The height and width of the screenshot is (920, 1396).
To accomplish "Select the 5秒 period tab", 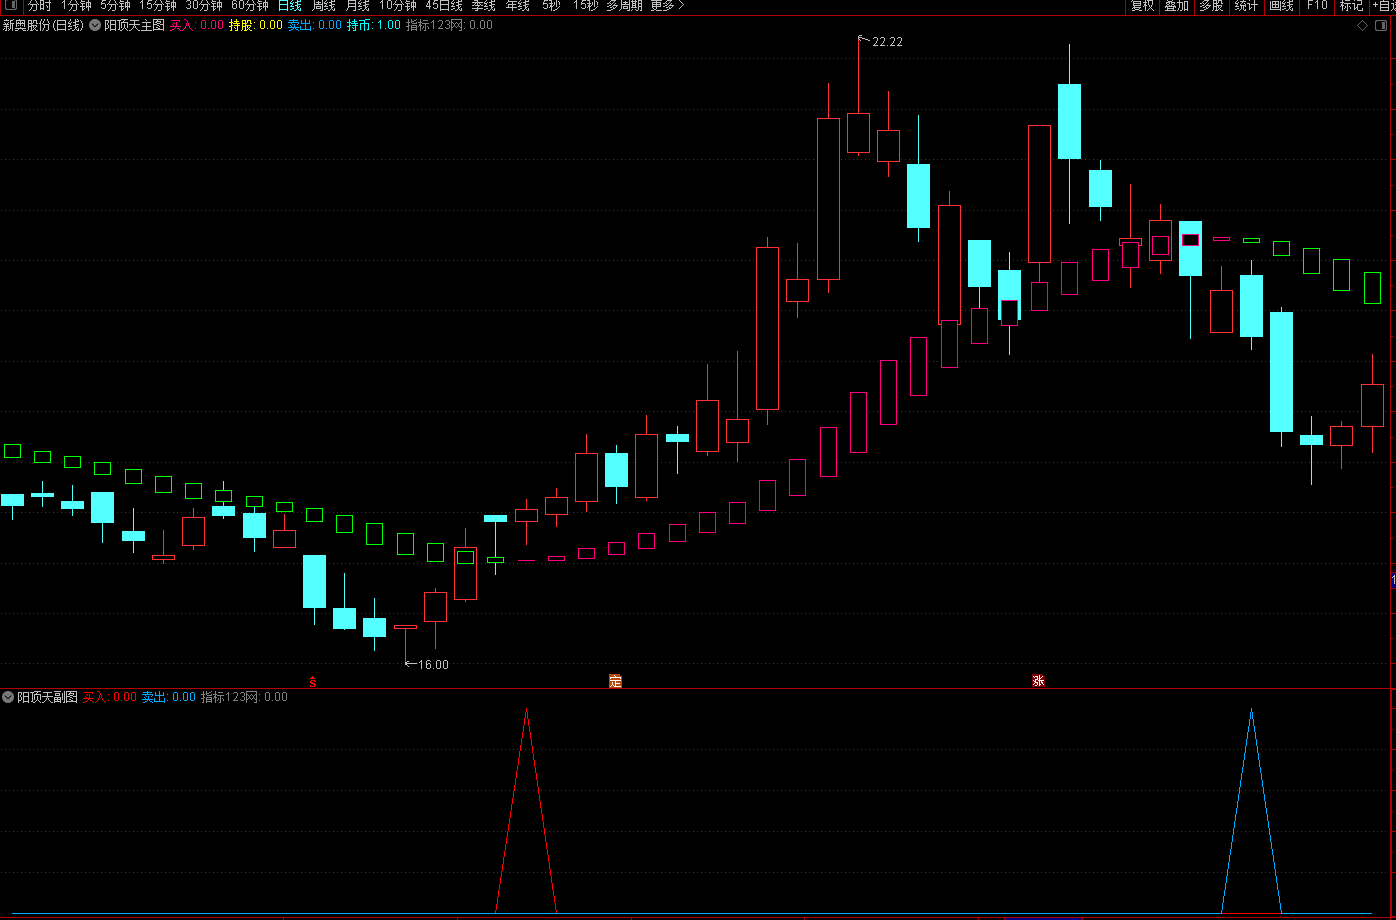I will (551, 6).
